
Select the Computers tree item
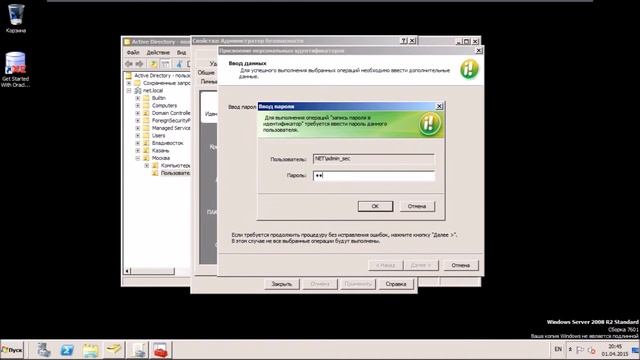164,105
